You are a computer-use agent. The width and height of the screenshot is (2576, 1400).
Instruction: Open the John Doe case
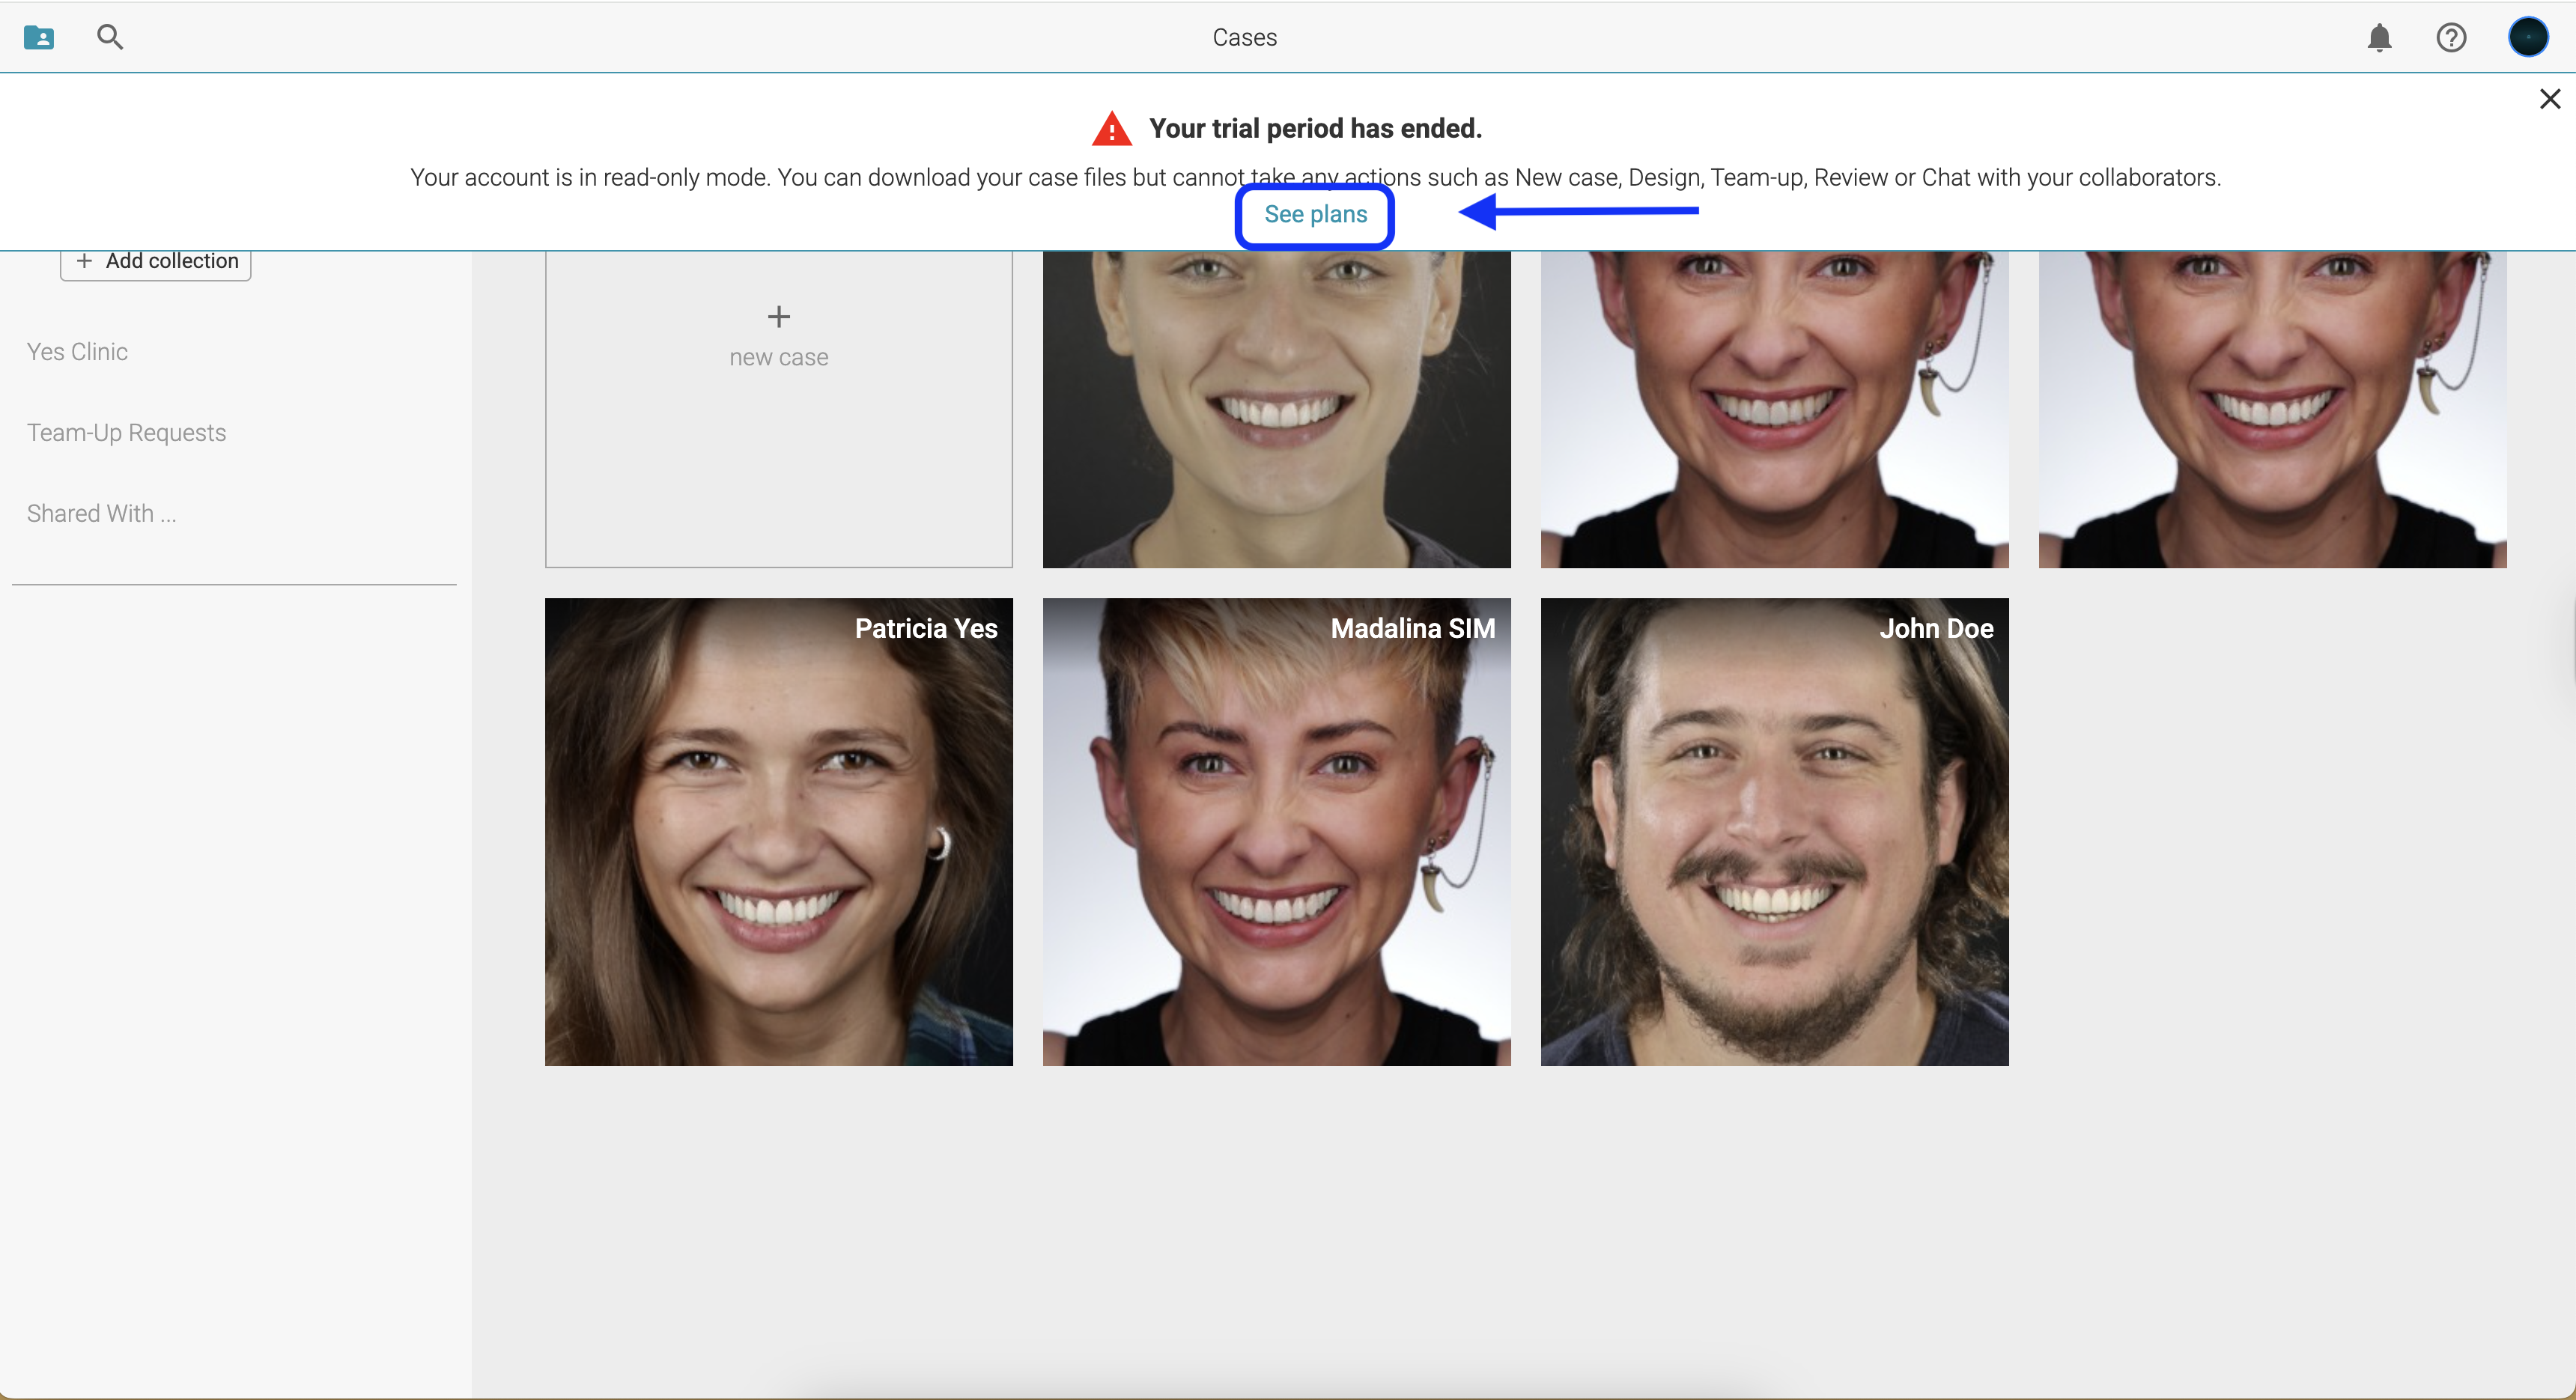point(1775,832)
